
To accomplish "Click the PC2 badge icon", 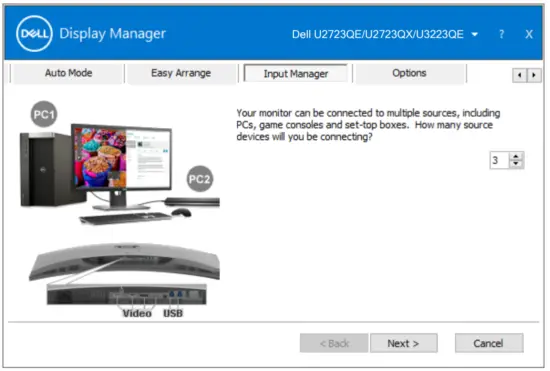I will [x=200, y=179].
